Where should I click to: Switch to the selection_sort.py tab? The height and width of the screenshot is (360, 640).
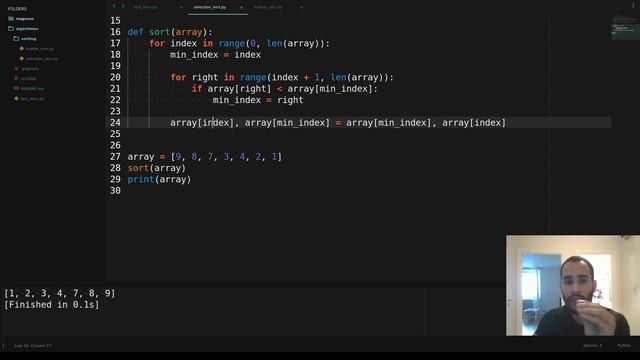[x=210, y=7]
